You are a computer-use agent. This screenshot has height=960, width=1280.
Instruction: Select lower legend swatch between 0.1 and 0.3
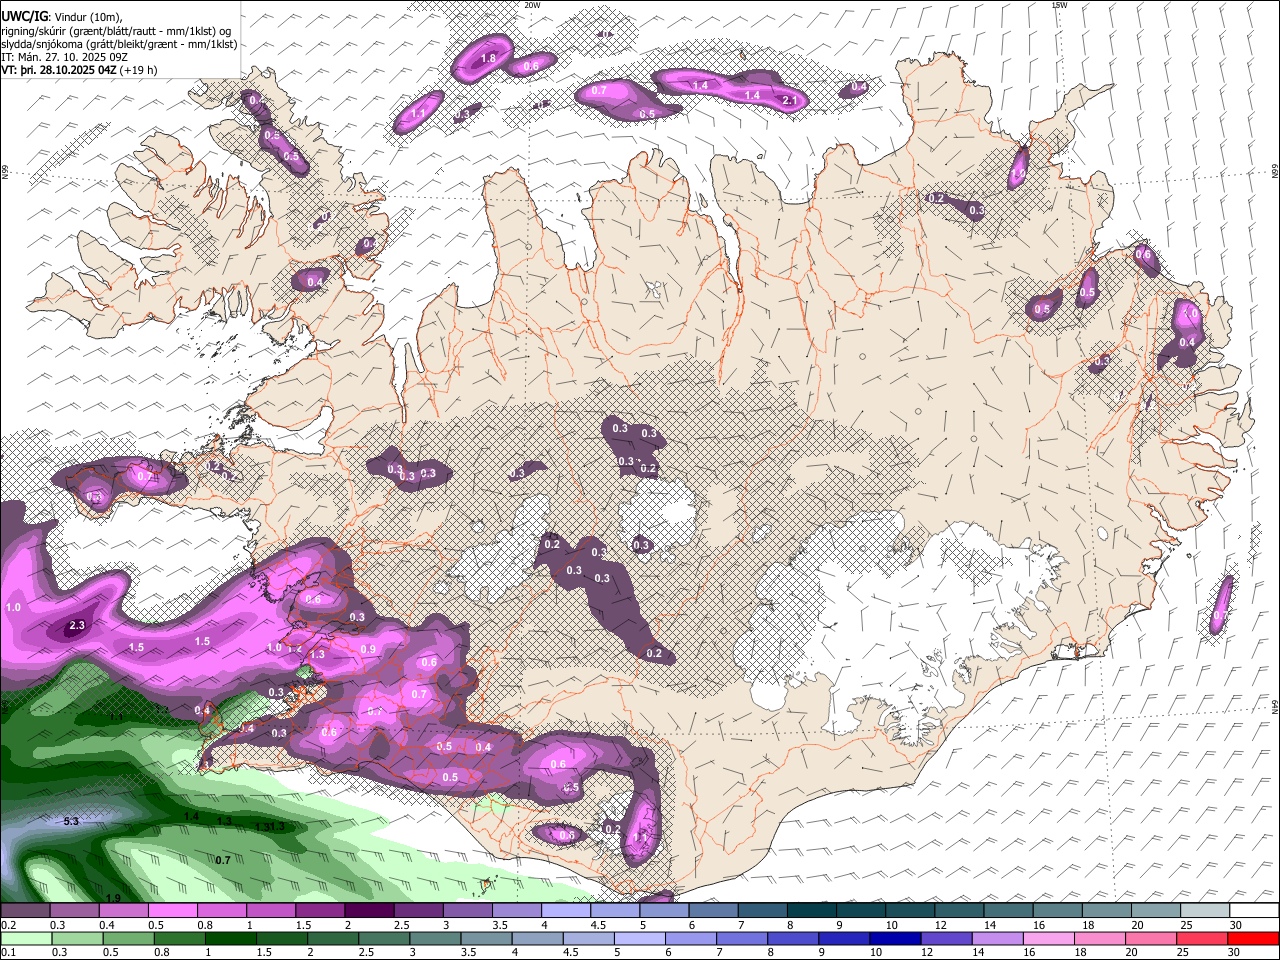[26, 938]
